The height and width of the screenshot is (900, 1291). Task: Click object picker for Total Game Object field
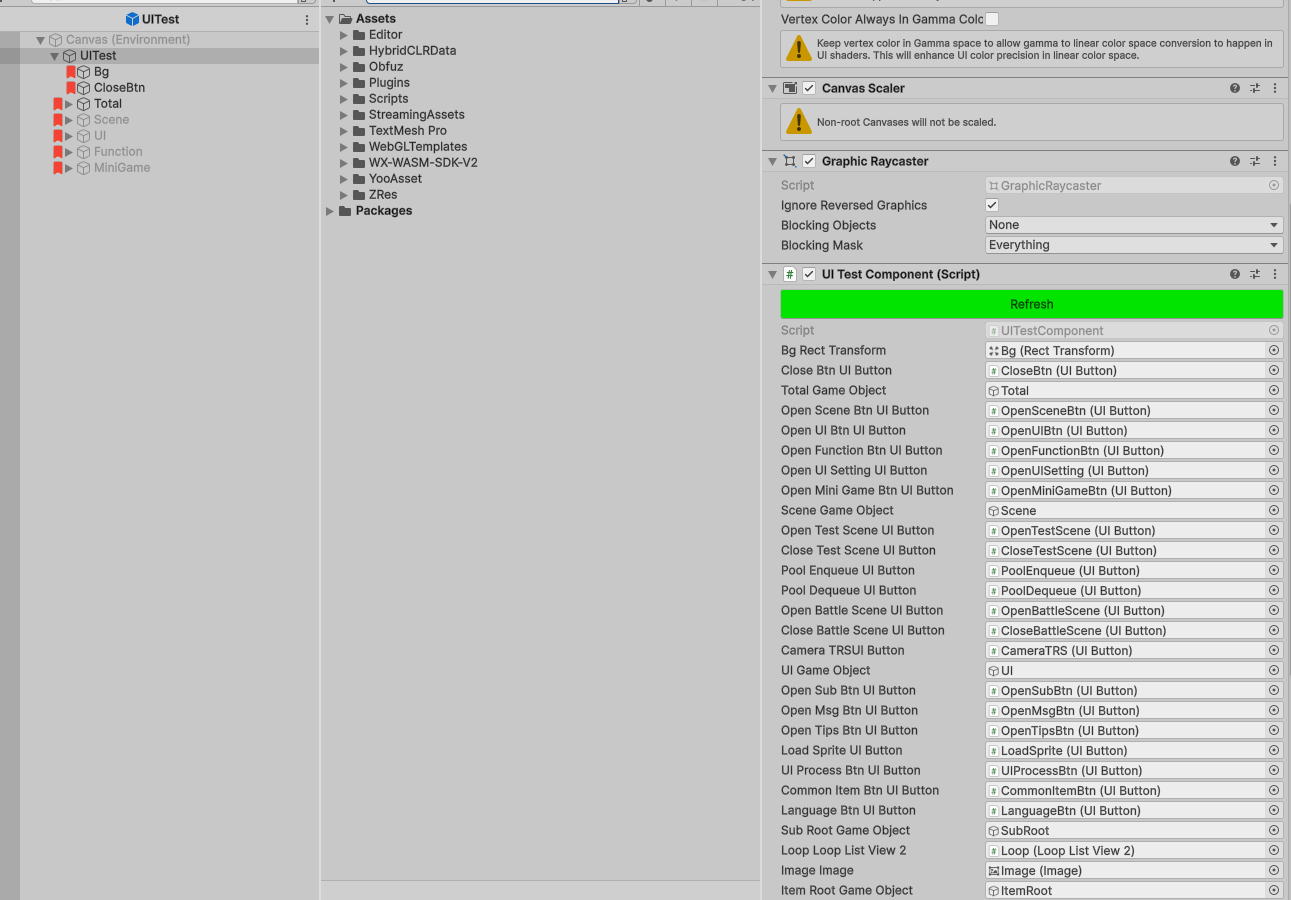pyautogui.click(x=1274, y=390)
